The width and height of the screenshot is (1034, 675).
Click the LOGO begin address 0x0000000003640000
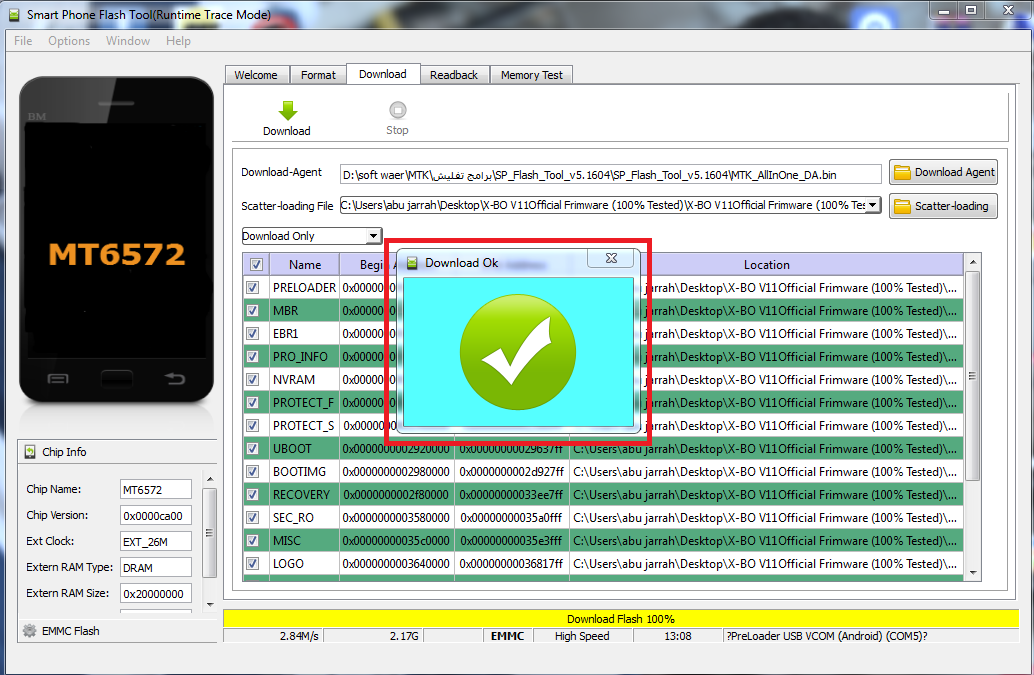point(396,564)
